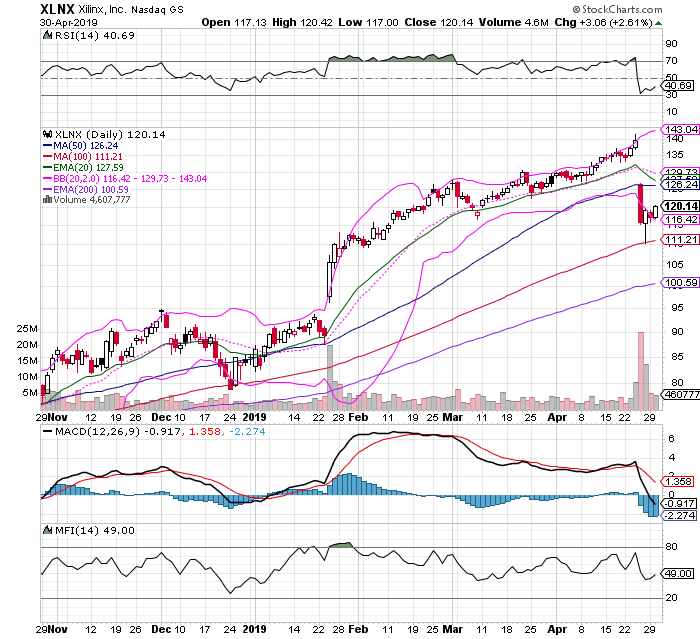Viewport: 700px width, 639px height.
Task: Click the -2.274 MACD histogram axis tag
Action: click(679, 515)
